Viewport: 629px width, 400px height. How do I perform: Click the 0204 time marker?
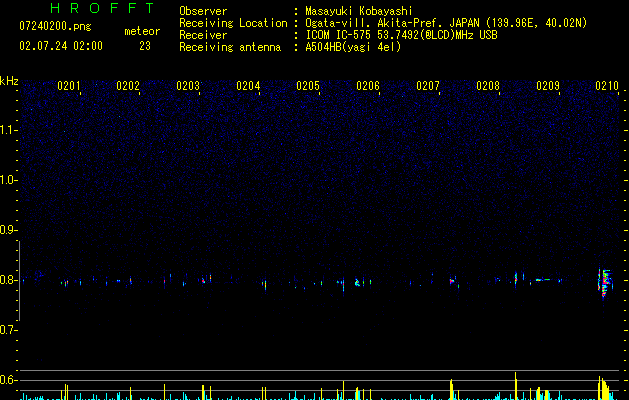(x=248, y=86)
